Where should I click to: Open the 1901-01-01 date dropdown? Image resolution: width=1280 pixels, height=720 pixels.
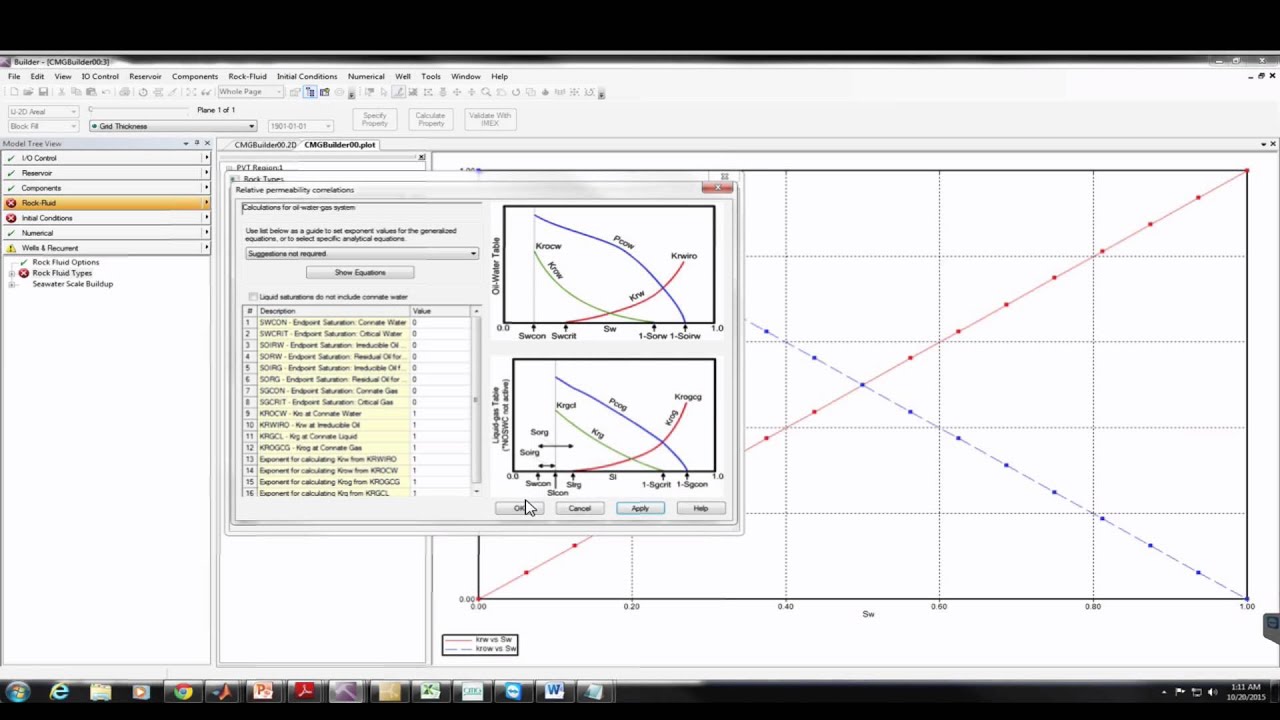(299, 126)
